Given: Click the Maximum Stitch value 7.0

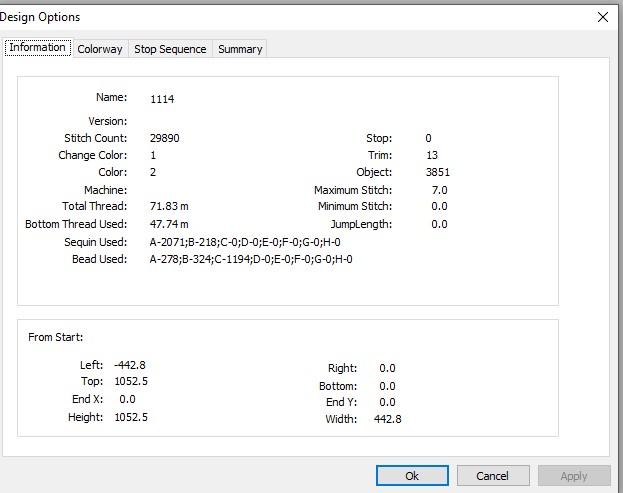Looking at the screenshot, I should [x=439, y=190].
